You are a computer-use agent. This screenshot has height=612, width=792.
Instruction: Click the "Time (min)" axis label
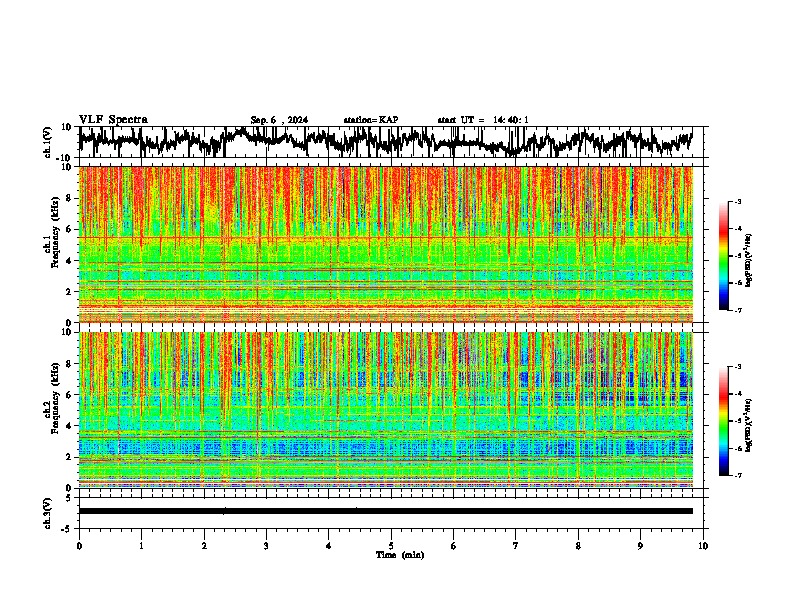click(400, 555)
